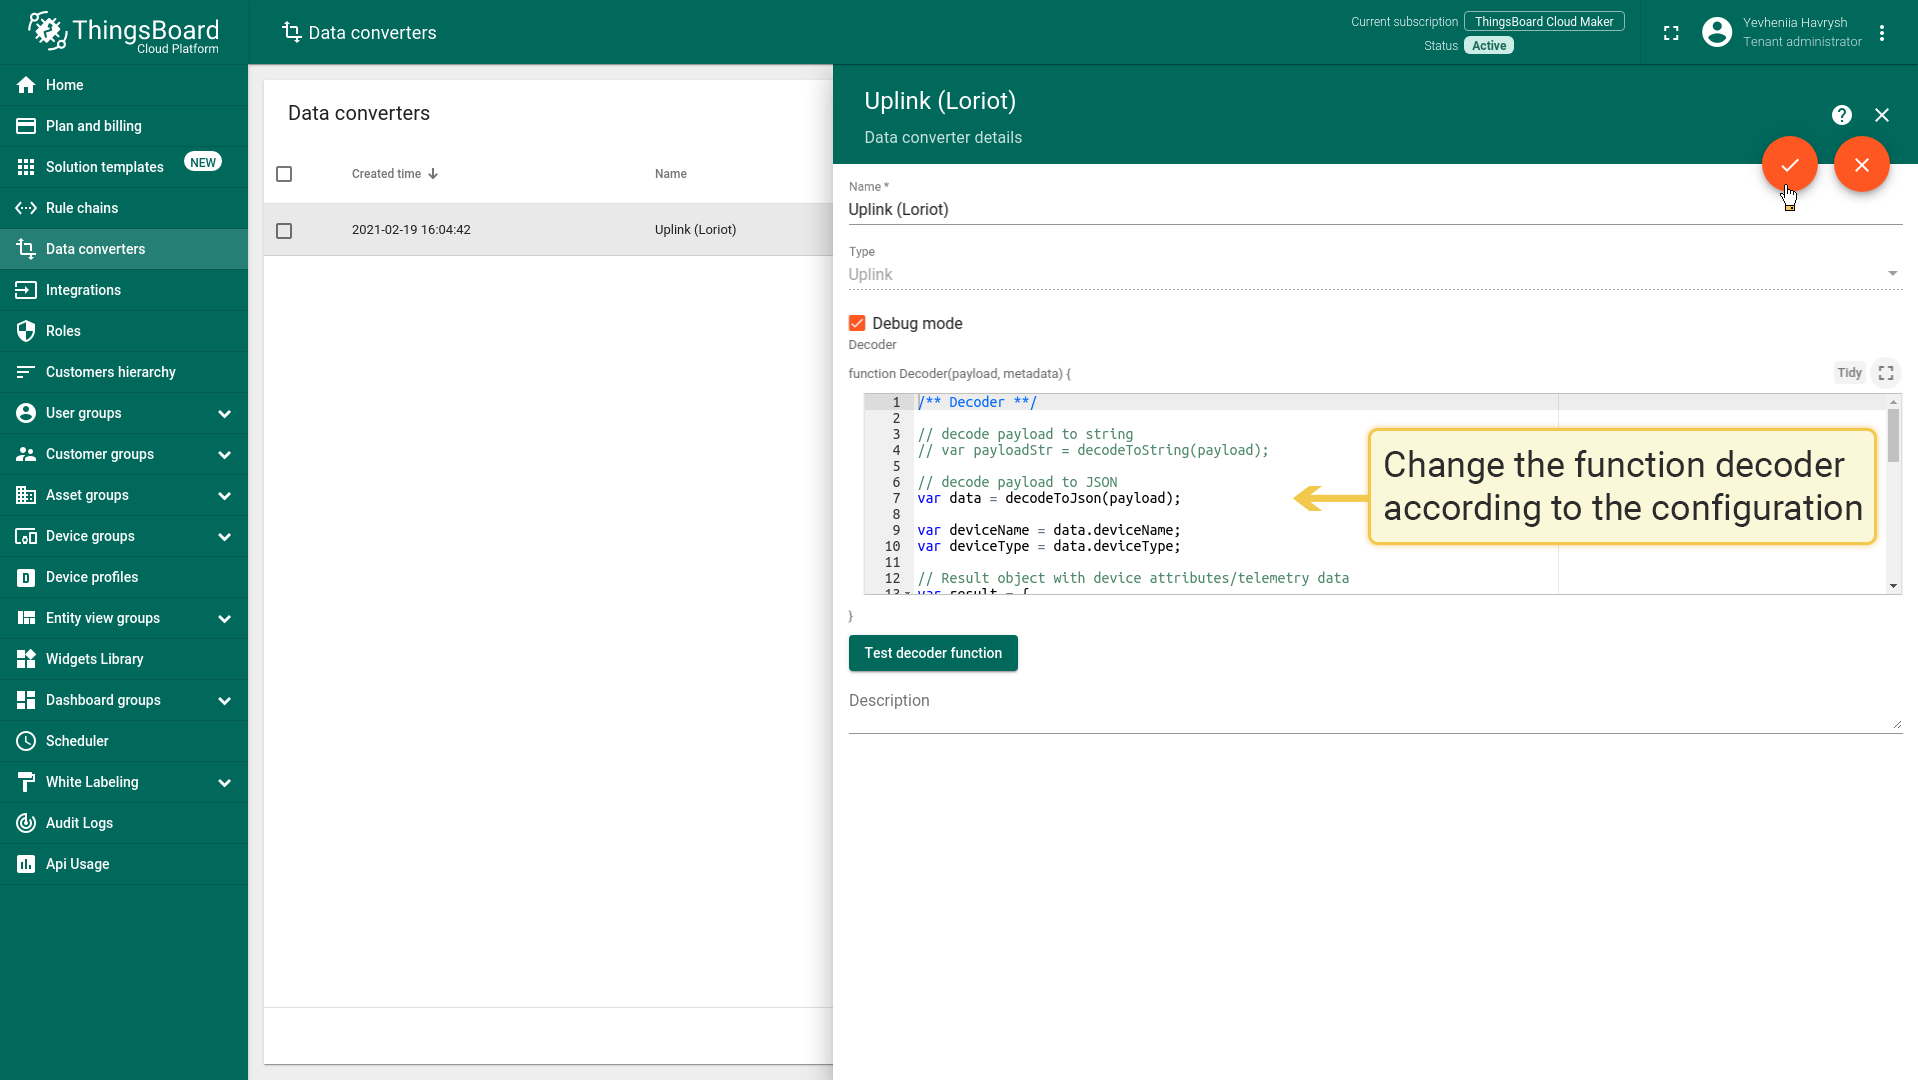The image size is (1918, 1080).
Task: Open Integrations from the sidebar
Action: [x=83, y=290]
